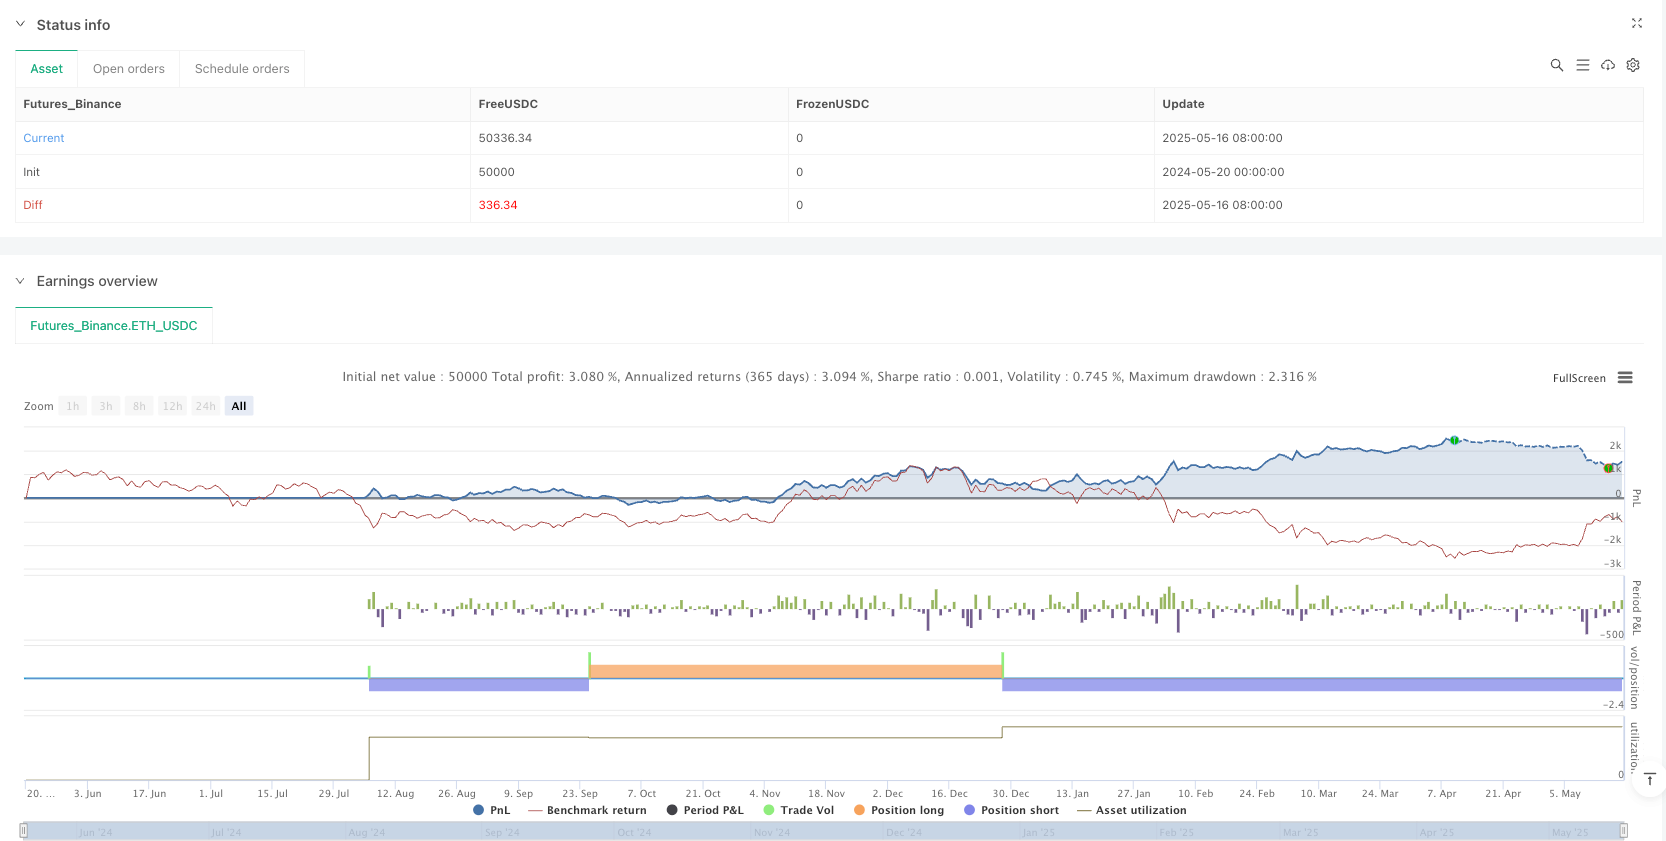Open the table settings gear icon
The width and height of the screenshot is (1666, 841).
1633,65
